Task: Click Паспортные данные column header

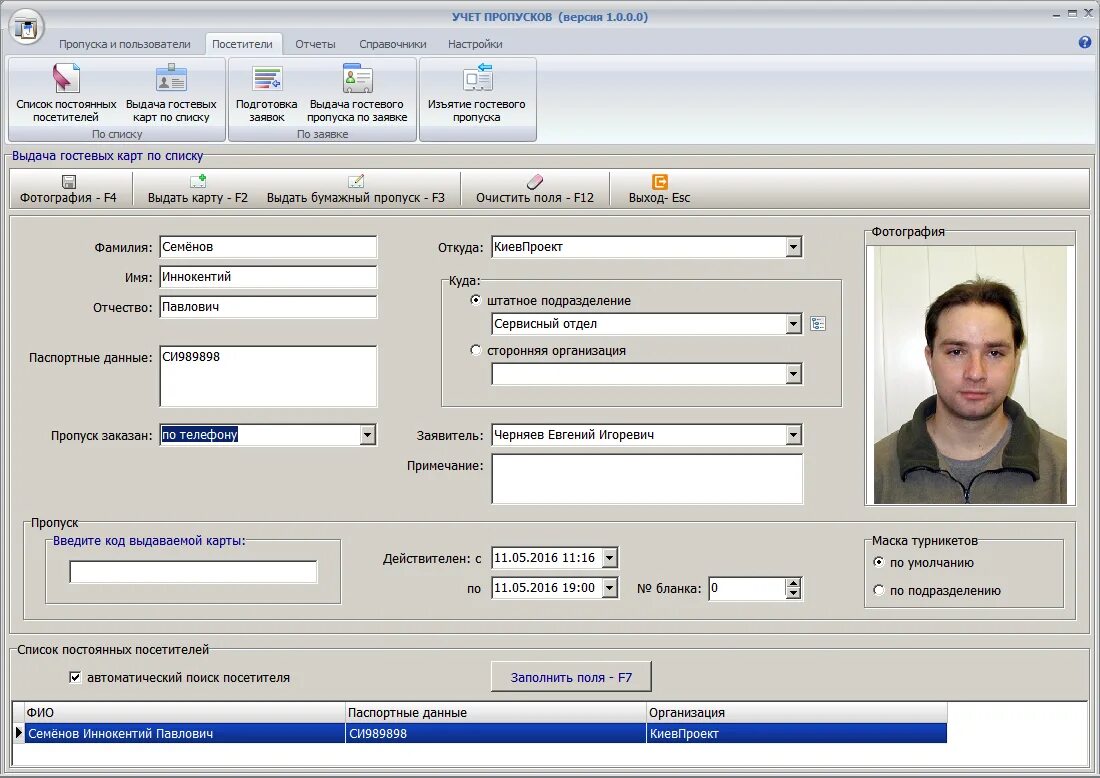Action: [x=496, y=713]
